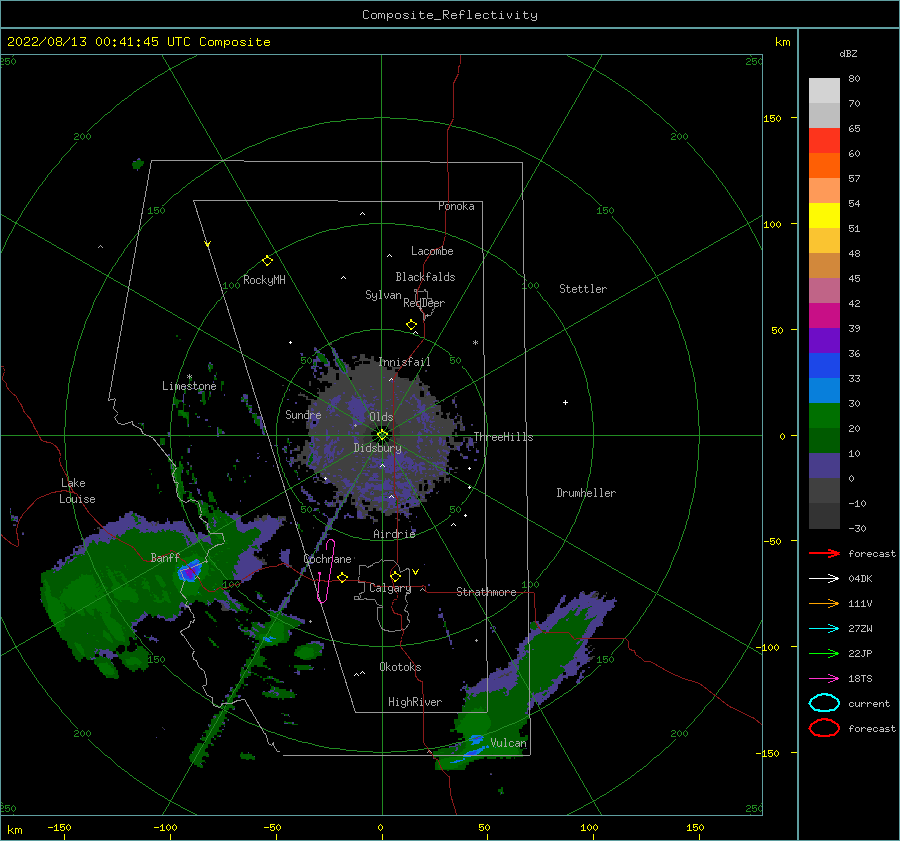The width and height of the screenshot is (900, 841).
Task: Click the ThreeHills label
Action: (503, 437)
